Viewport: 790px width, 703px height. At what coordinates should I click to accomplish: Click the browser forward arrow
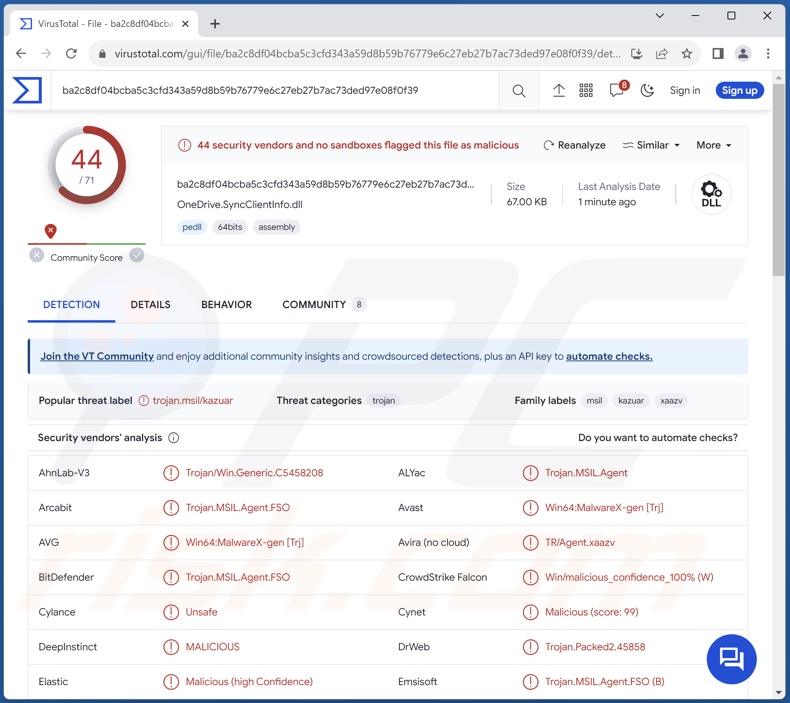[x=46, y=53]
